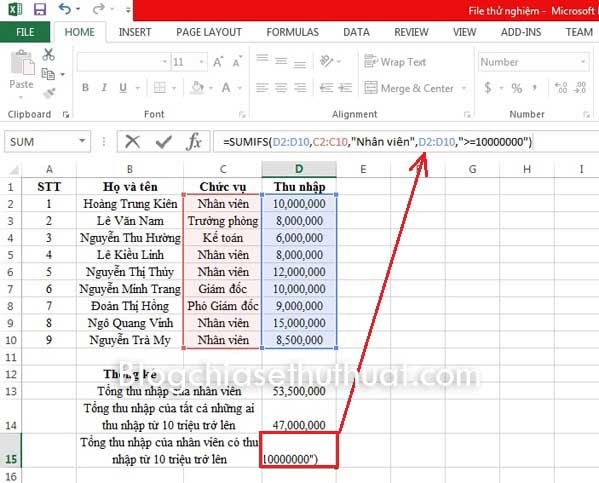
Task: Click the Enter checkmark in formula bar
Action: point(164,142)
